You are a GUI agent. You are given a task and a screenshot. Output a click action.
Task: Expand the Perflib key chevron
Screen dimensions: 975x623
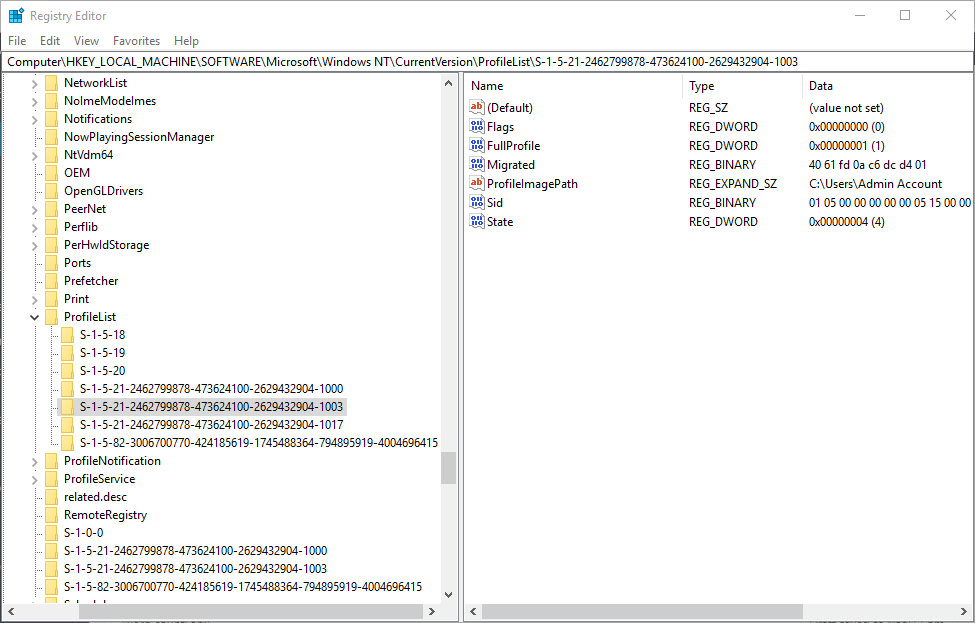point(35,228)
